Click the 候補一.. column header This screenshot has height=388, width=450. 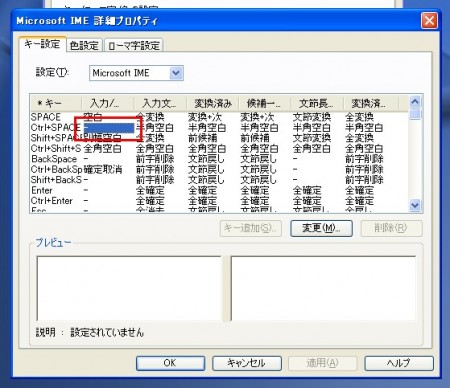point(265,103)
